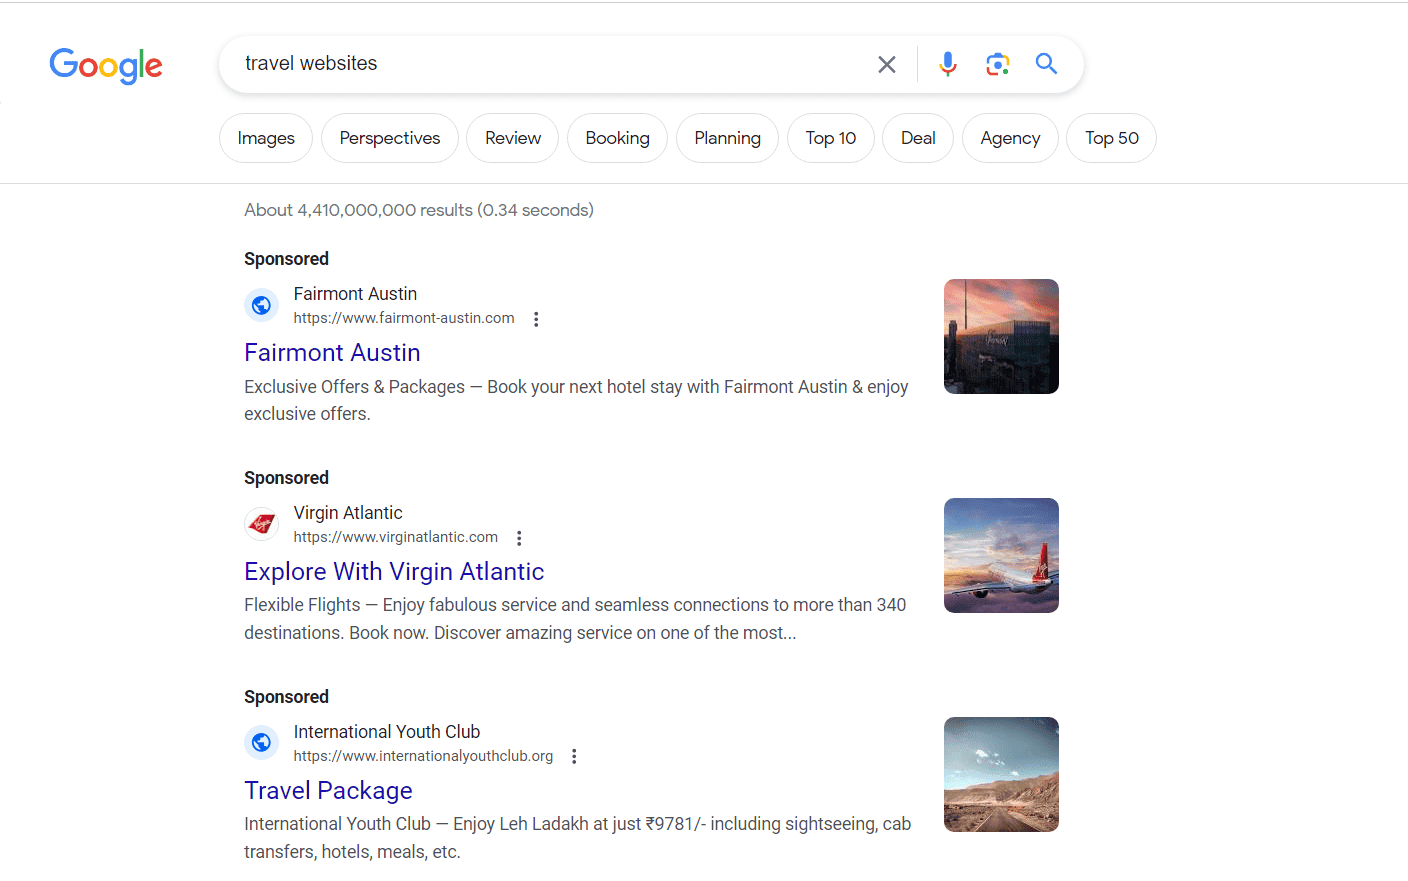Click the Sponsored label above Virgin Atlantic
This screenshot has width=1408, height=881.
pos(286,478)
